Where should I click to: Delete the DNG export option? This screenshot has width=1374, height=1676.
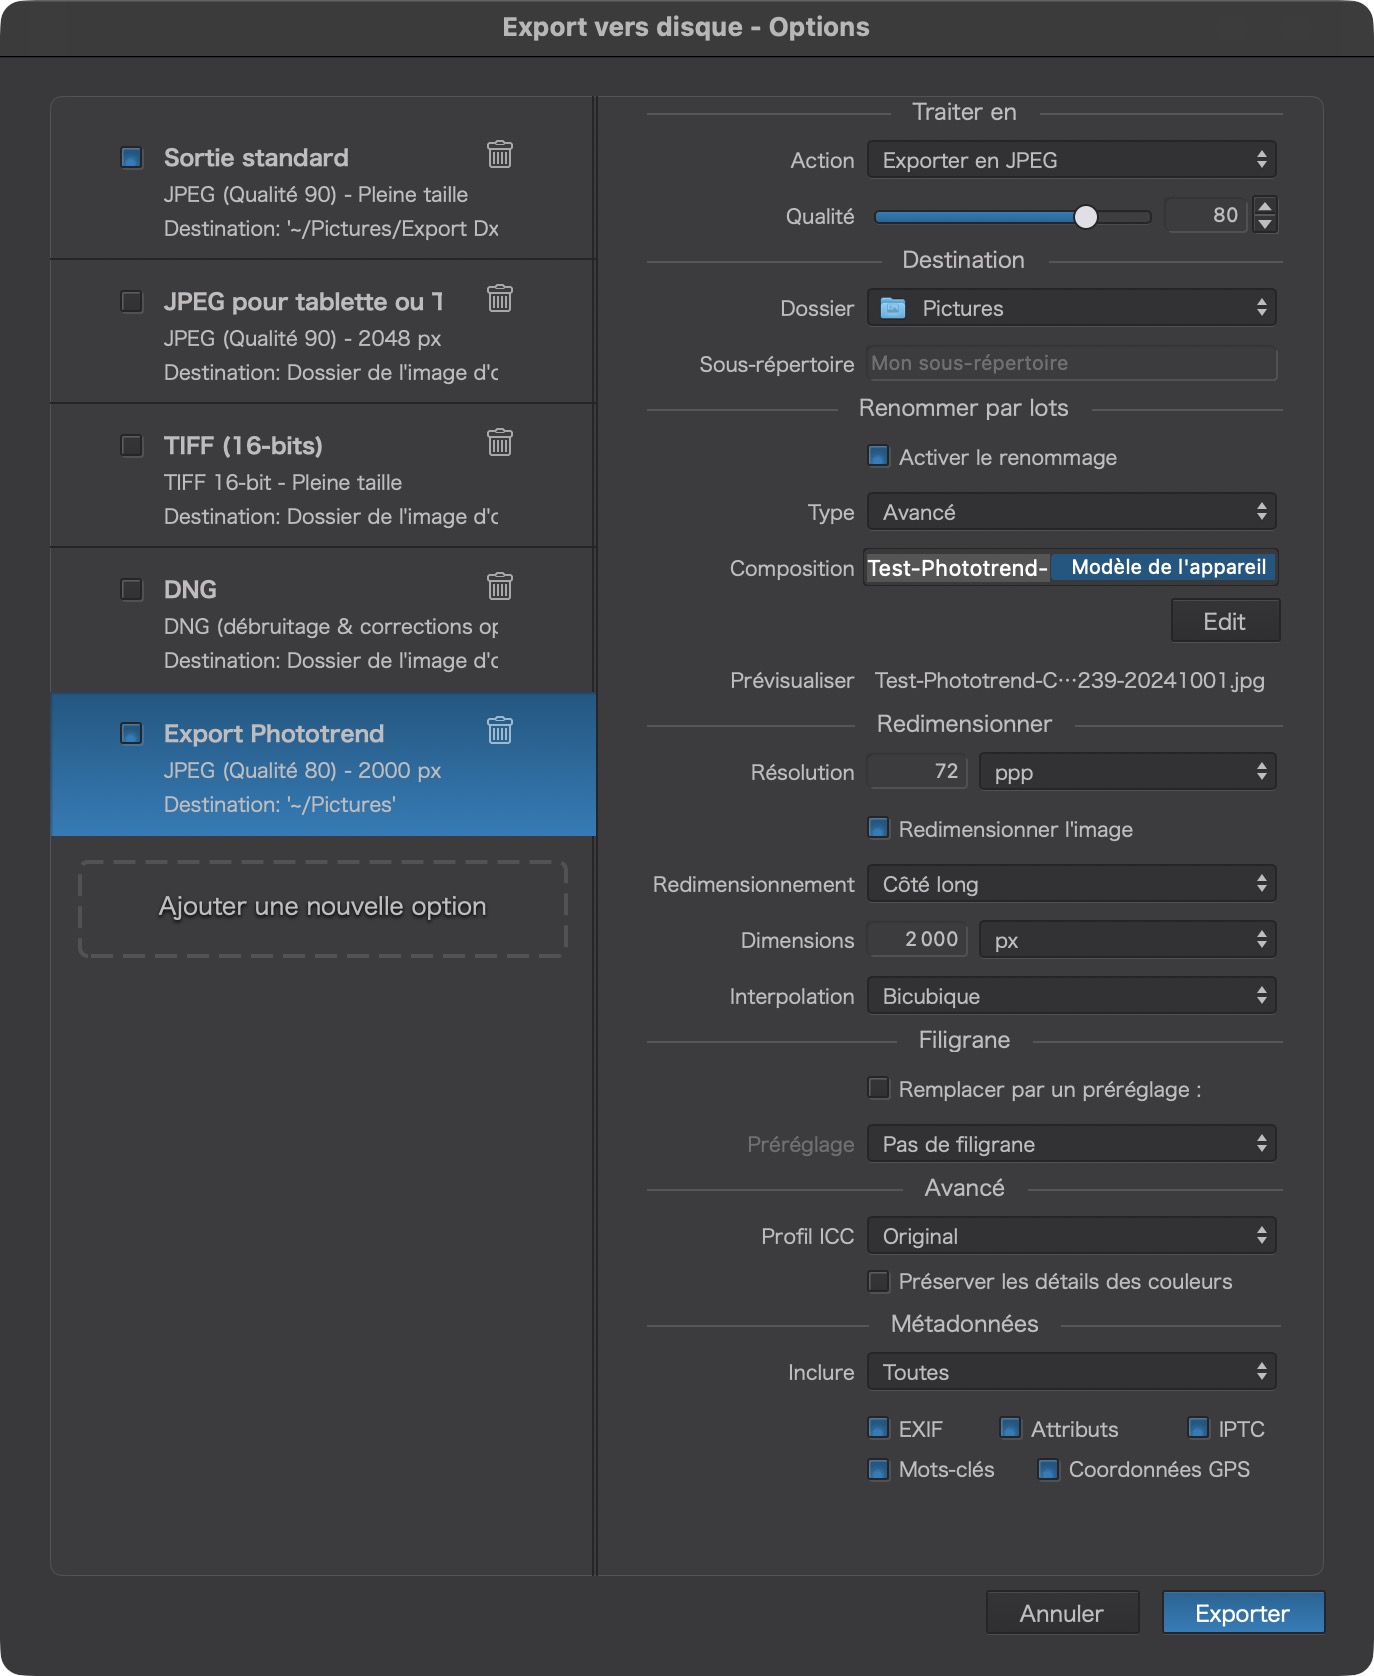click(499, 586)
